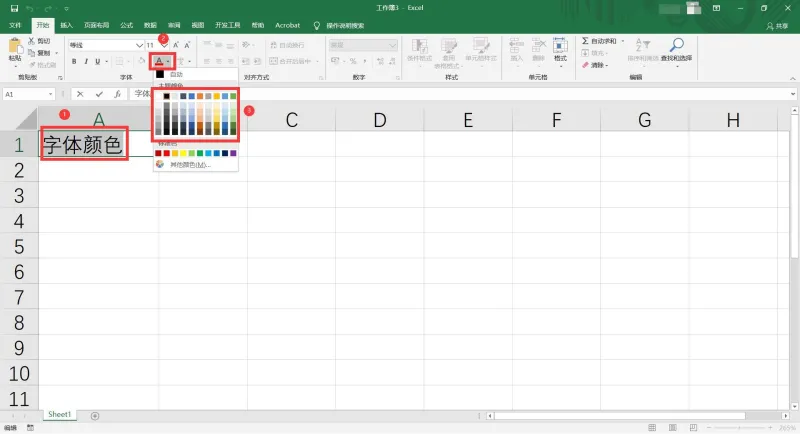This screenshot has width=800, height=434.
Task: Expand the Name Box A1 dropdown
Action: [50, 94]
